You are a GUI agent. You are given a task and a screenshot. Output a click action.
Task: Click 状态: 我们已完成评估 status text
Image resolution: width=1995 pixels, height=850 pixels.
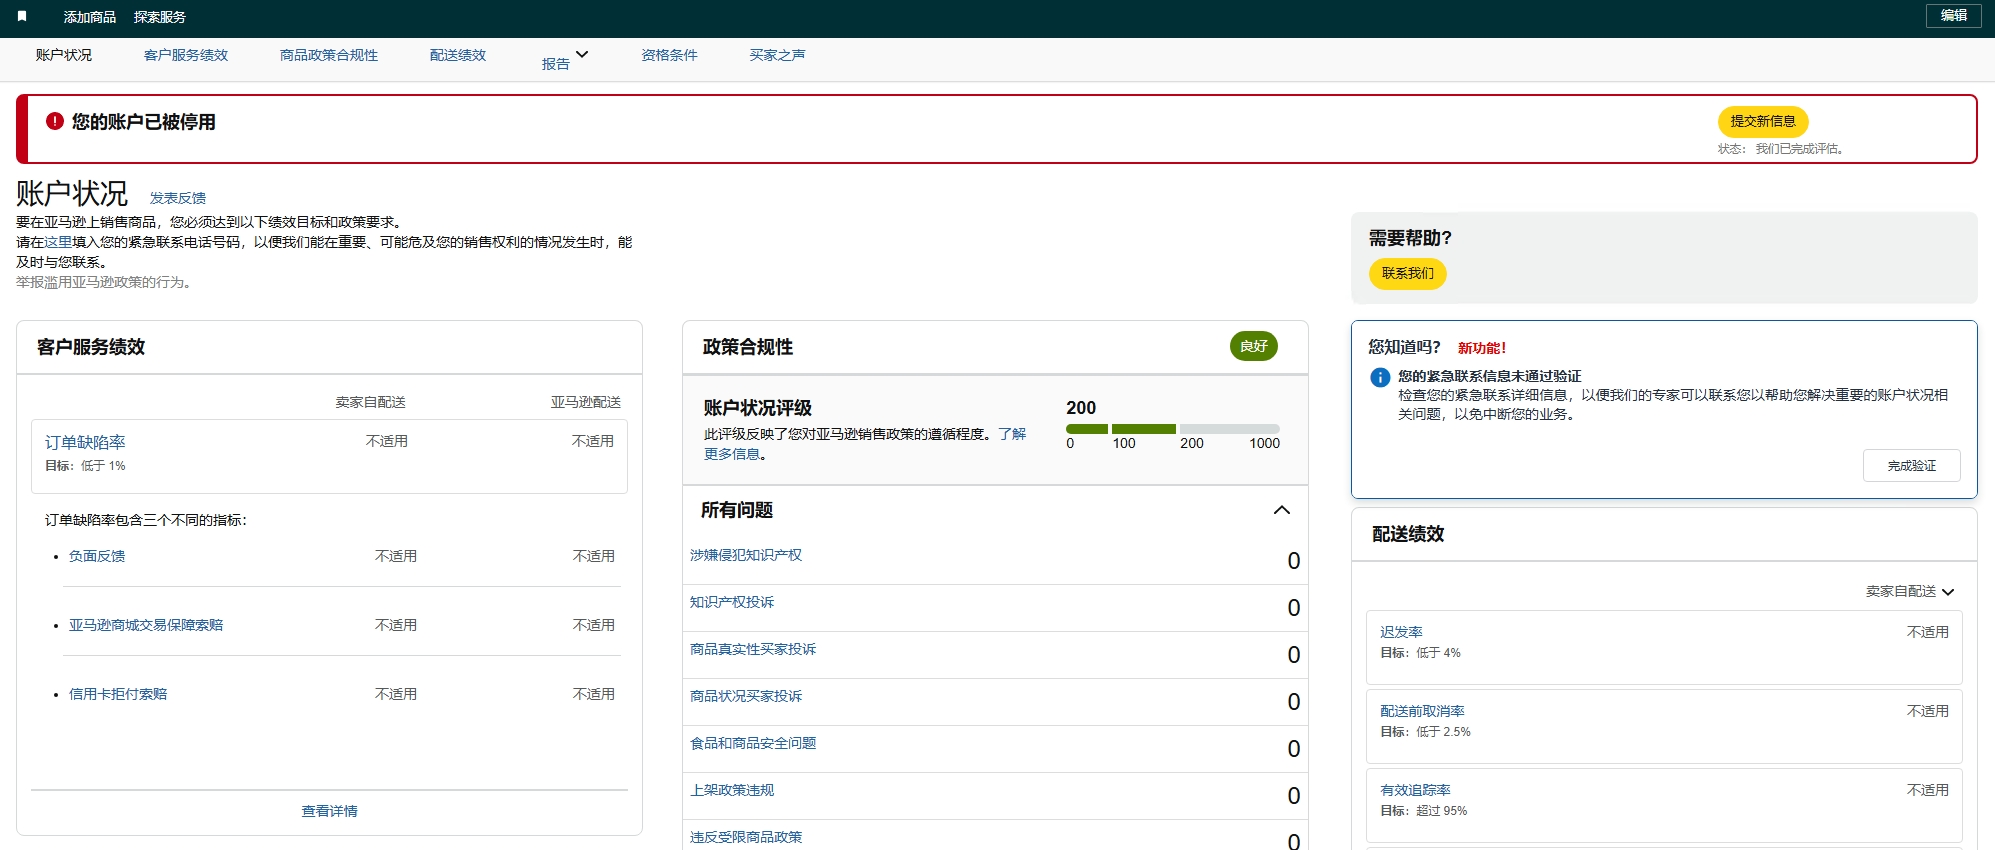click(x=1781, y=149)
